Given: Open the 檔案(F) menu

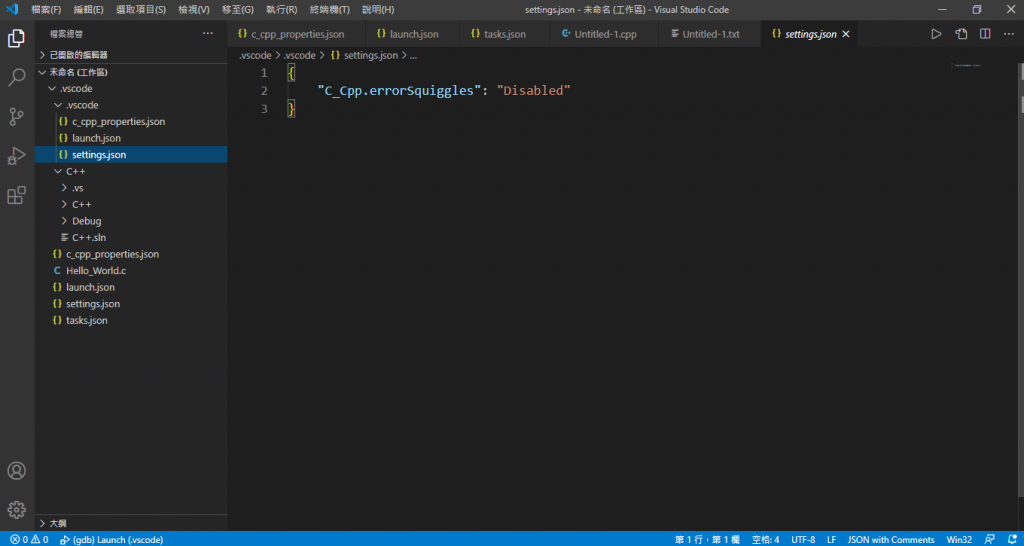Looking at the screenshot, I should coord(46,10).
